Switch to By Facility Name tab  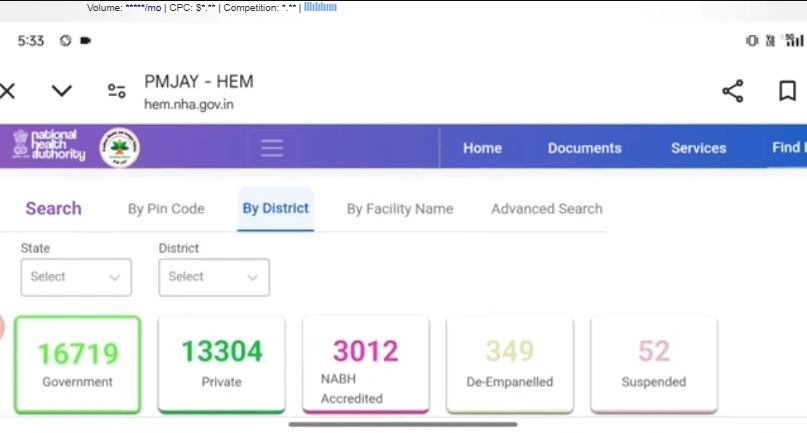400,209
